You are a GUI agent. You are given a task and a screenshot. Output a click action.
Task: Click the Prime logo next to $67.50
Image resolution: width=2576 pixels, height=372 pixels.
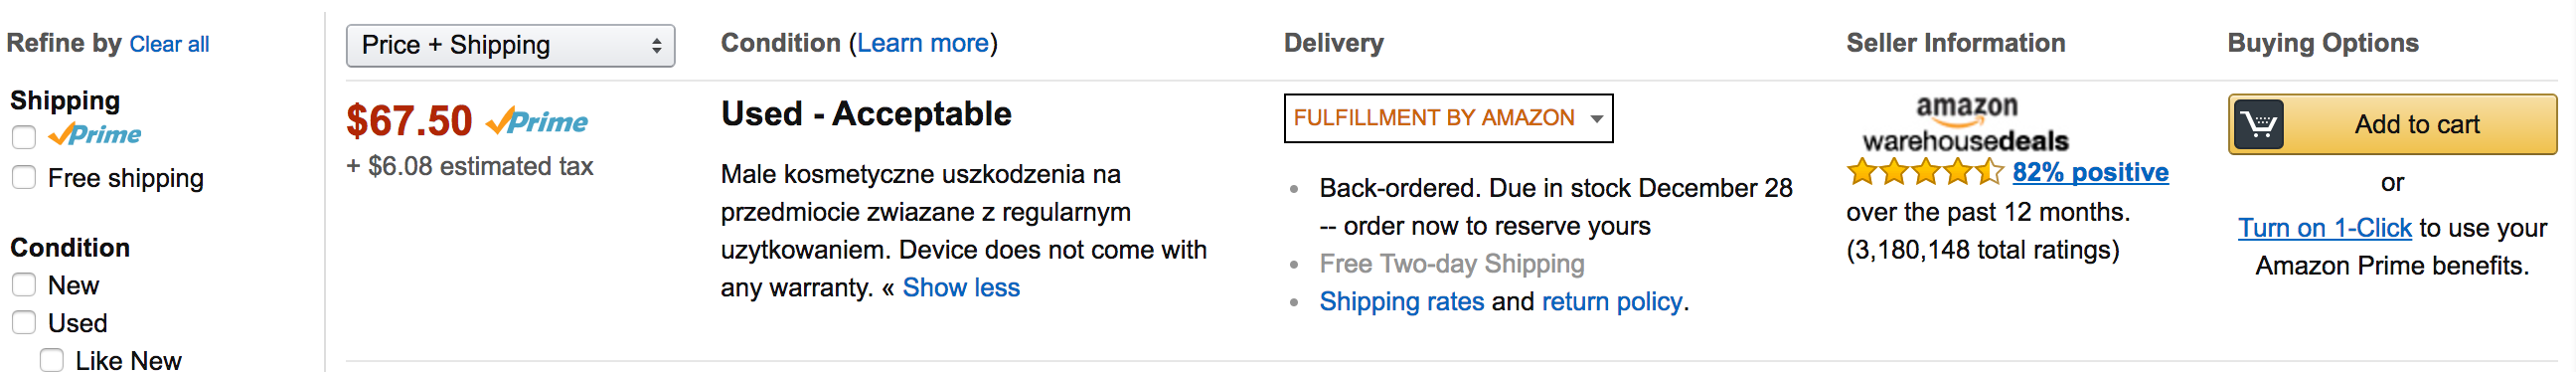pos(537,122)
